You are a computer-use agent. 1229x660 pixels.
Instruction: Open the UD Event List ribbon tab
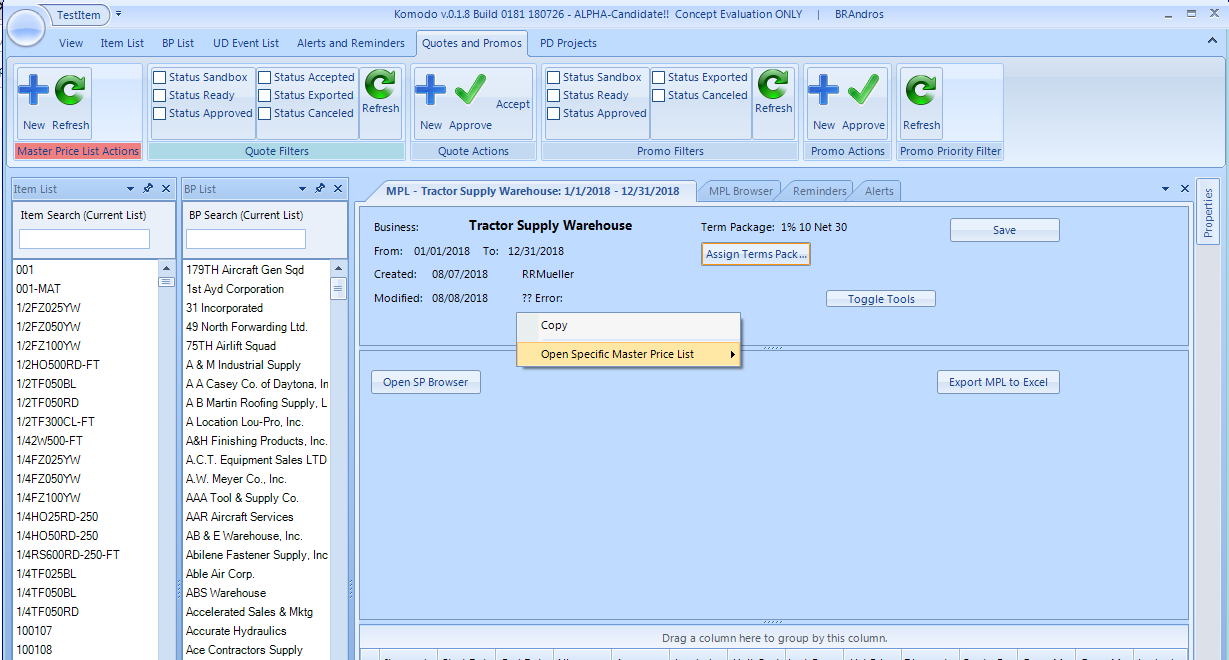246,43
